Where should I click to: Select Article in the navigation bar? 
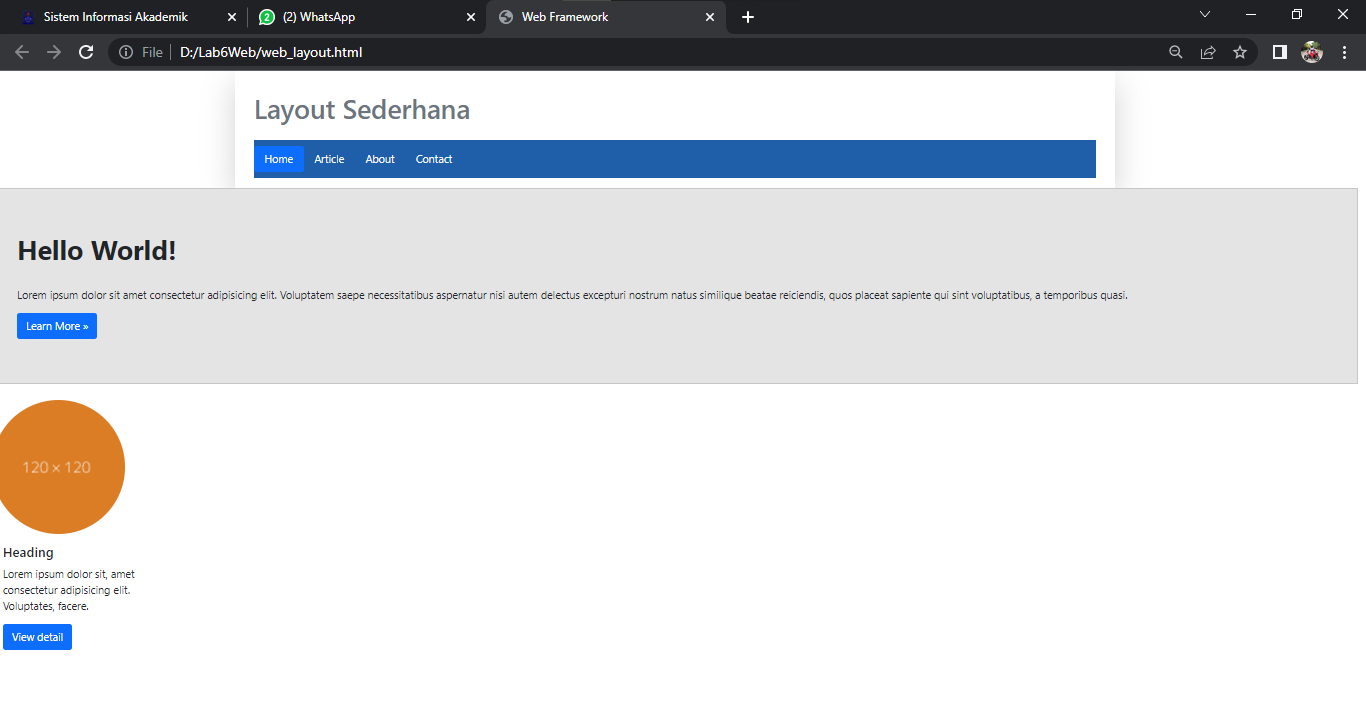329,159
